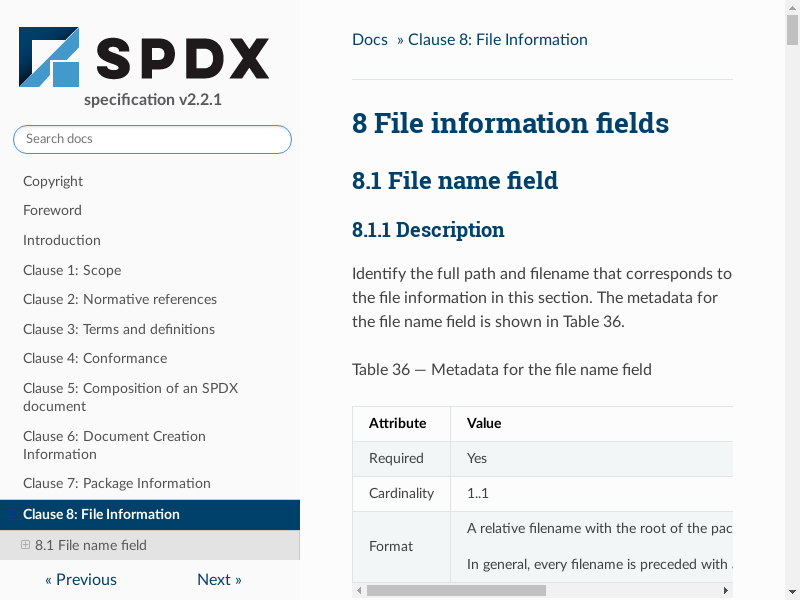Image resolution: width=800 pixels, height=600 pixels.
Task: Click the Search docs field
Action: 152,139
